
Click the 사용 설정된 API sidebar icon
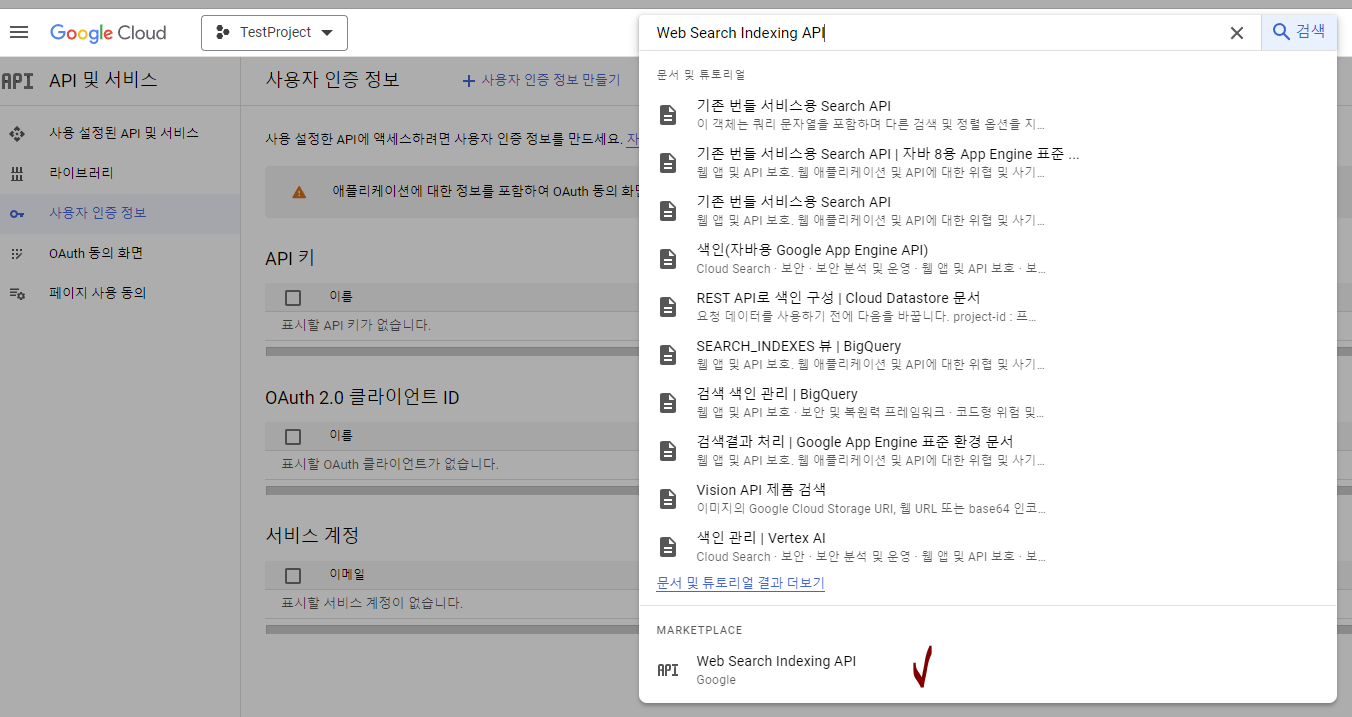[x=16, y=134]
